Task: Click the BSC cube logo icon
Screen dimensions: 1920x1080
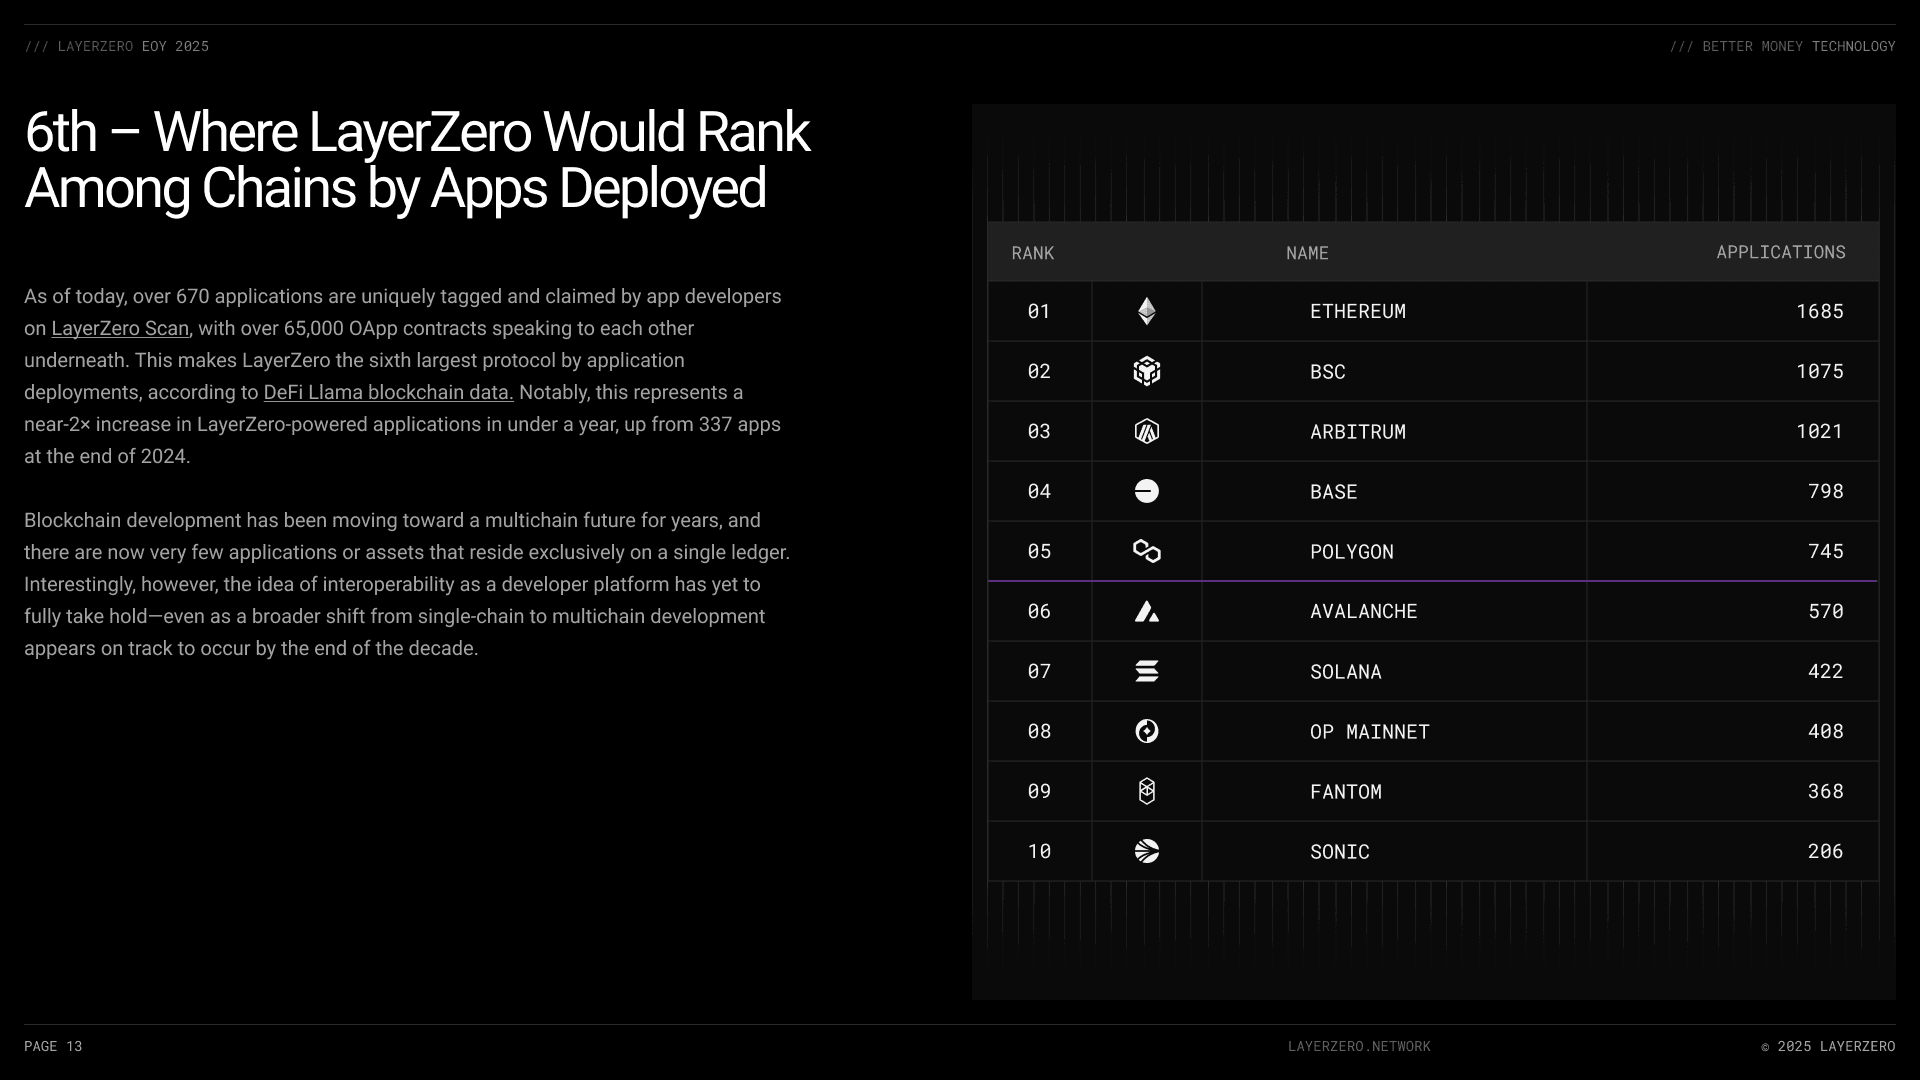Action: (x=1147, y=371)
